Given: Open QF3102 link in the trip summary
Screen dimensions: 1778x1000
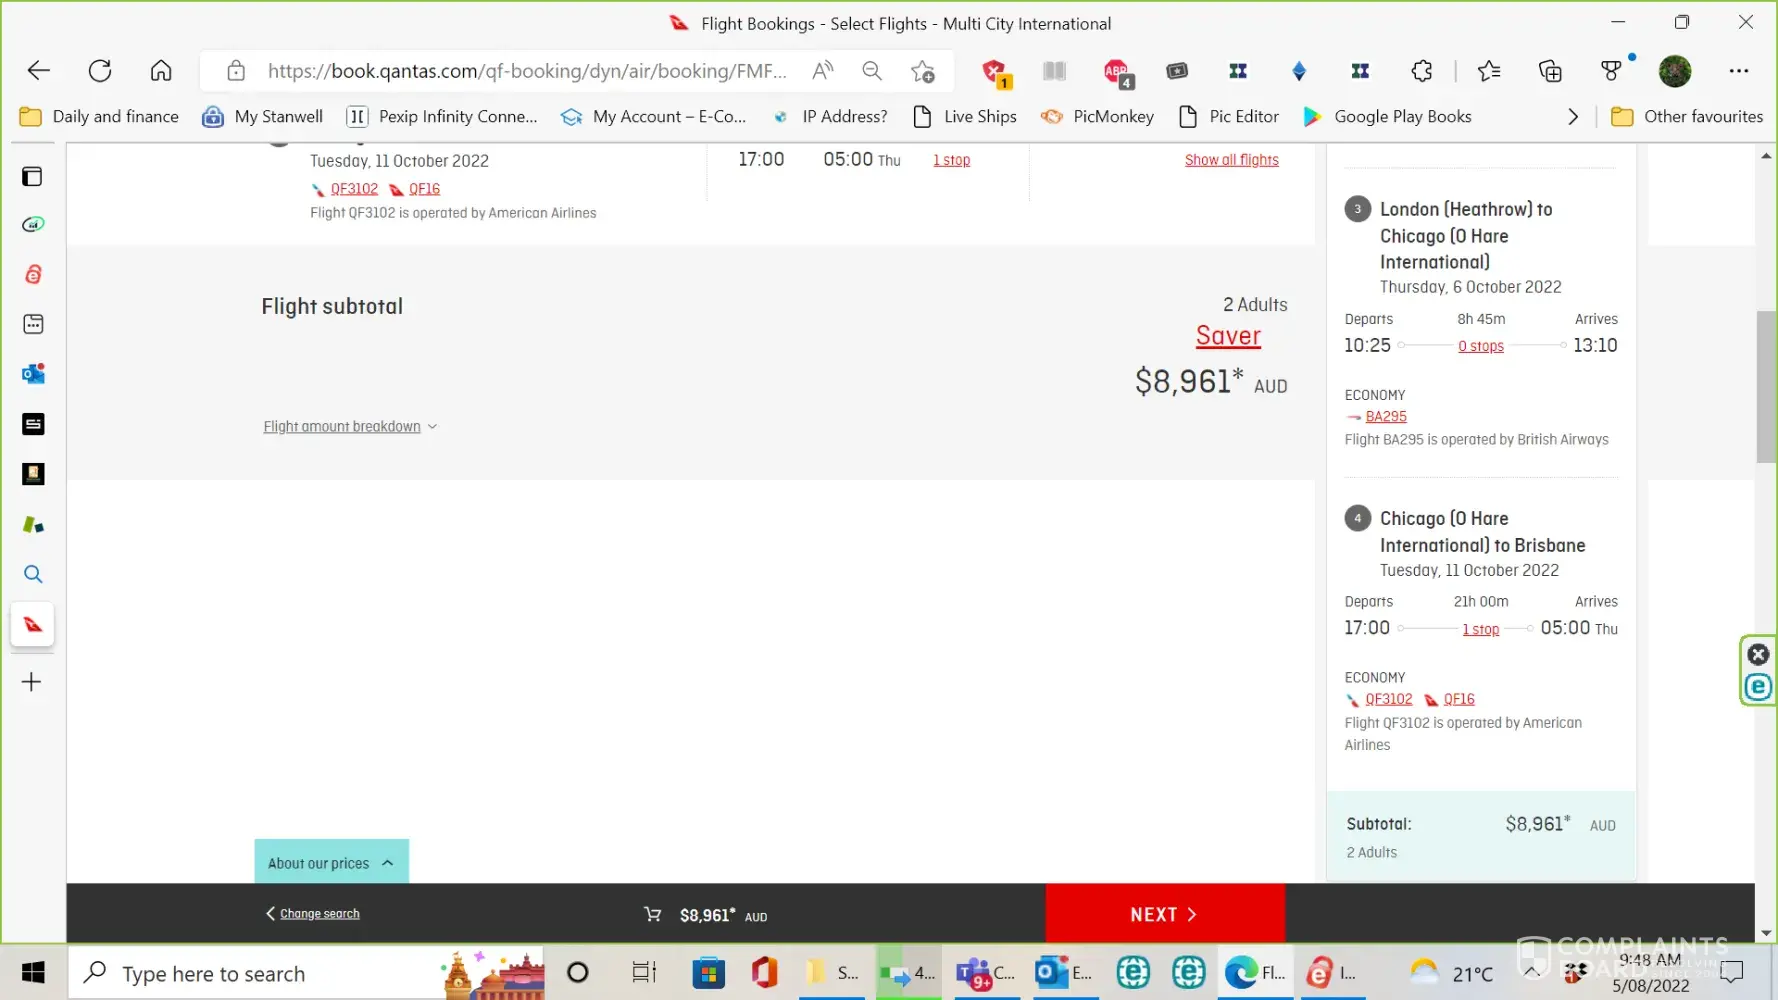Looking at the screenshot, I should click(1389, 700).
